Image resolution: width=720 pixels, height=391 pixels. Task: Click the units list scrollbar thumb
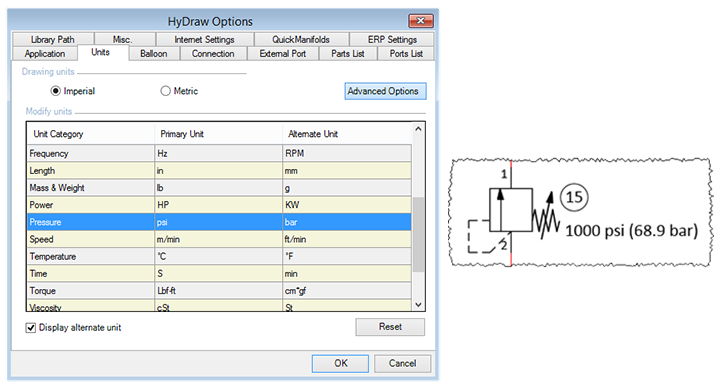[418, 234]
